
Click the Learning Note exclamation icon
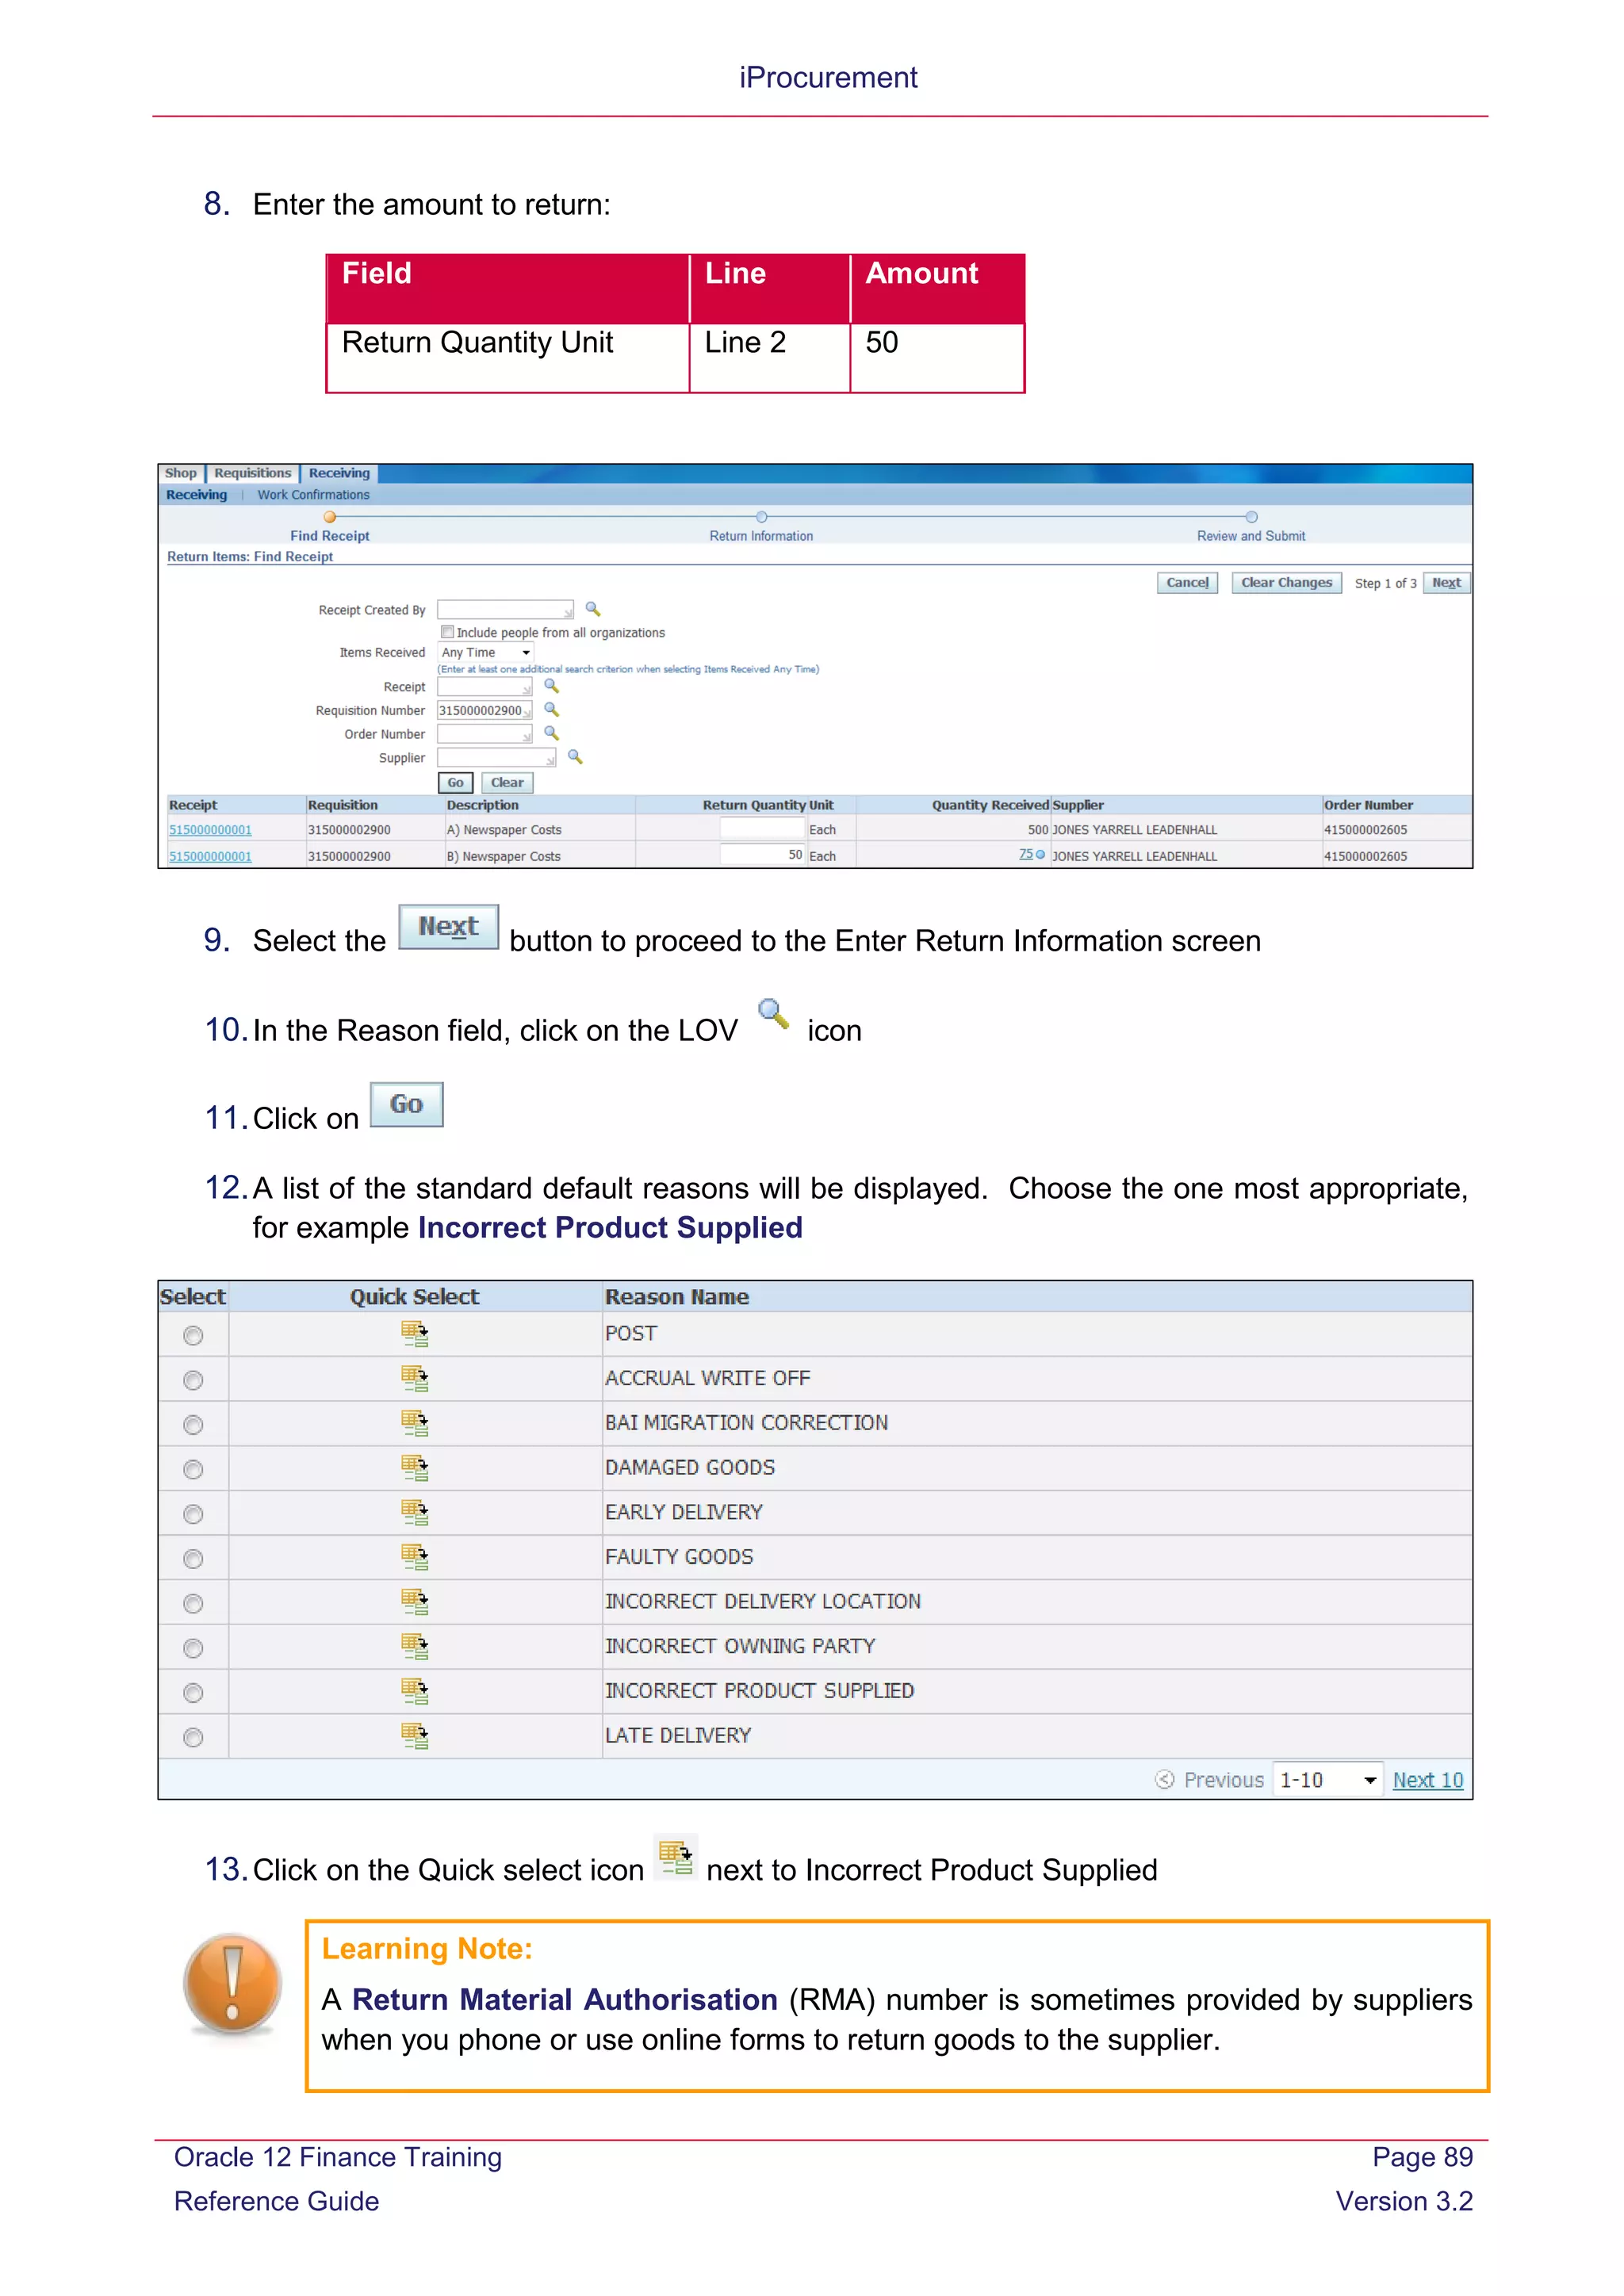[233, 1985]
